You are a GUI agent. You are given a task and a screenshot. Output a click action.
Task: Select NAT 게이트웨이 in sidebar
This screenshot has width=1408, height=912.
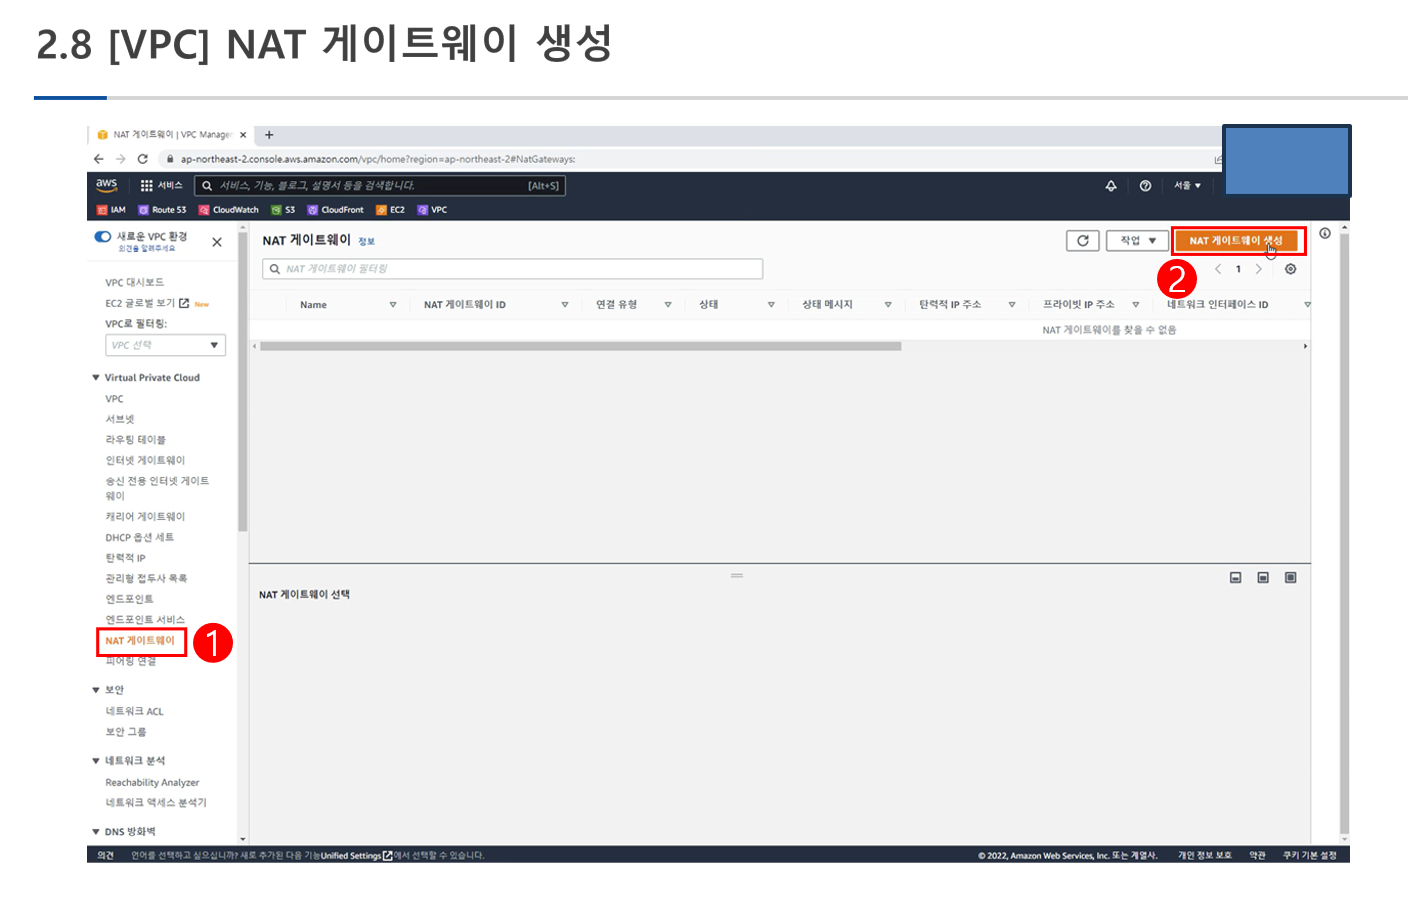pos(140,641)
